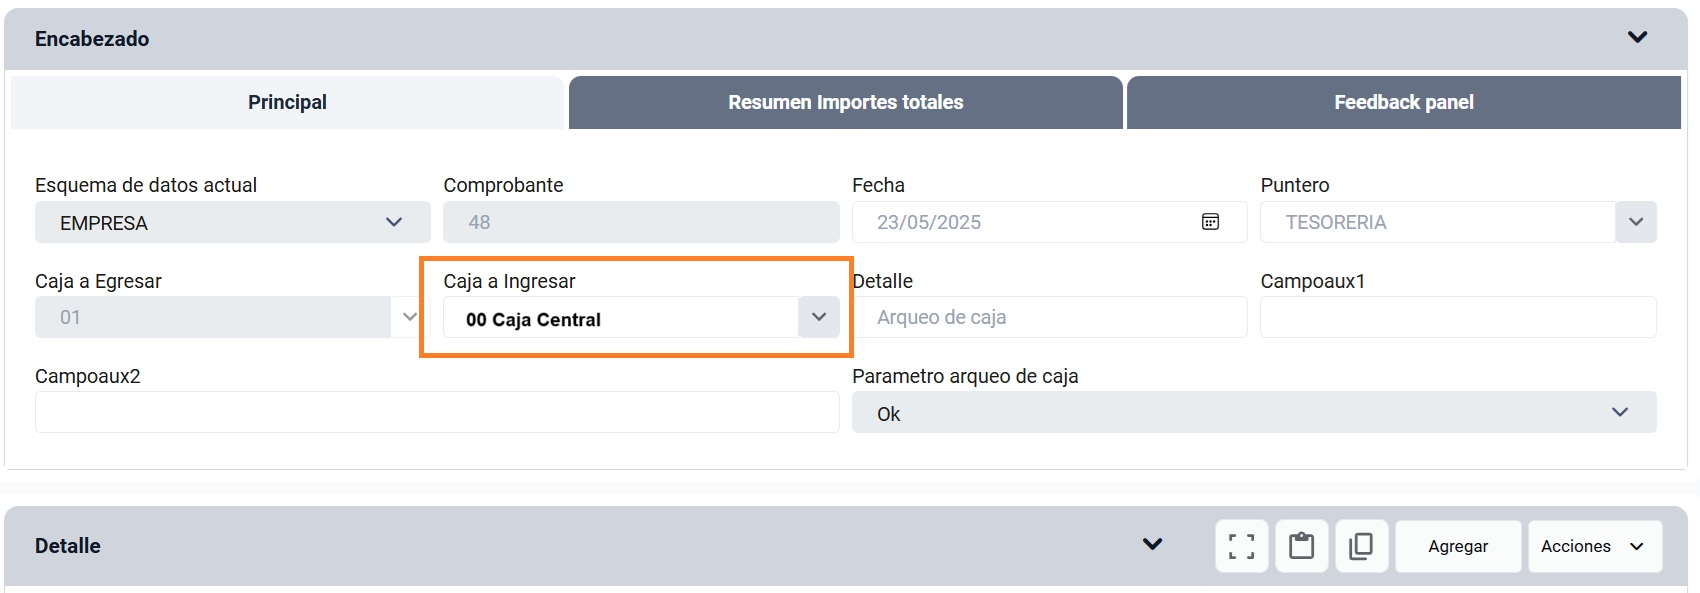Click the fullscreen expand icon in Detalle

click(1242, 546)
